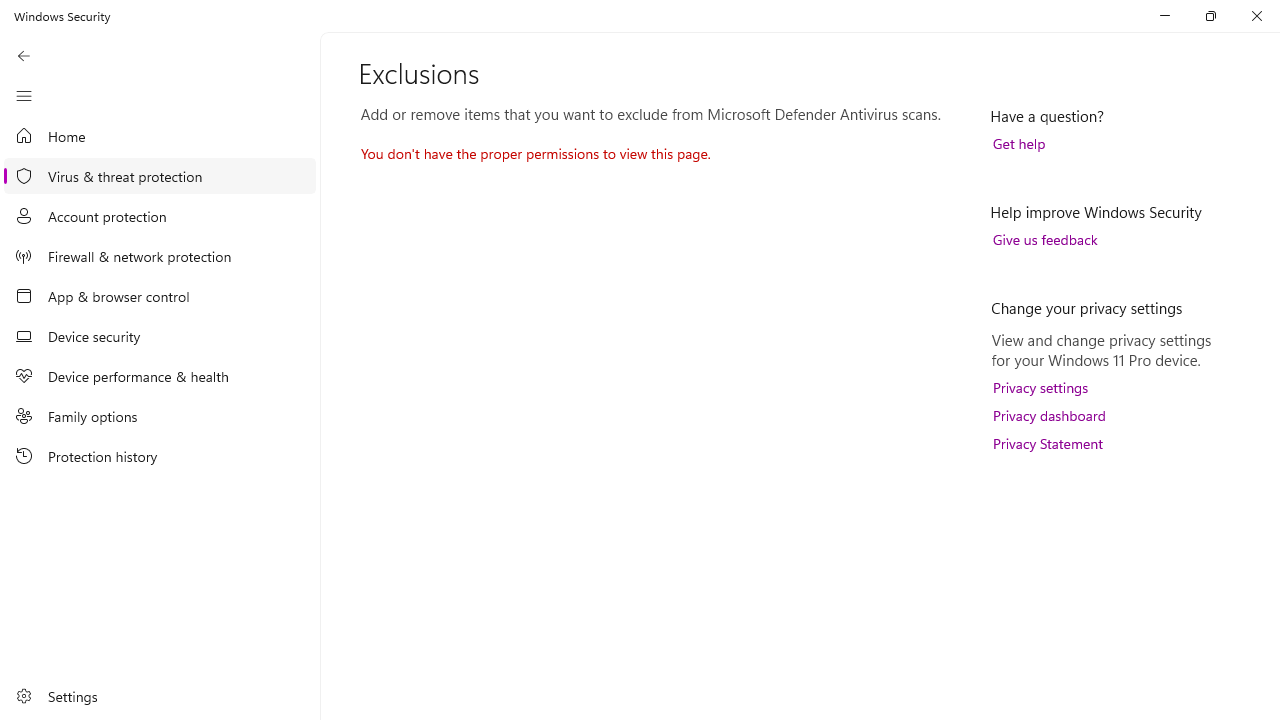
Task: Click the Family options people icon
Action: (x=24, y=416)
